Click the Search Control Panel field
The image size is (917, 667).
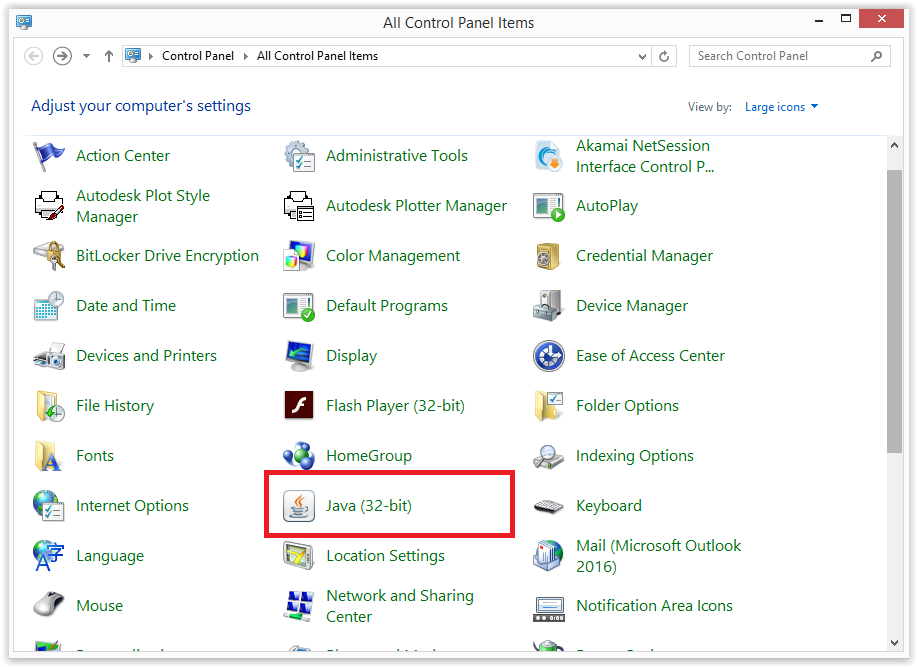click(x=790, y=56)
